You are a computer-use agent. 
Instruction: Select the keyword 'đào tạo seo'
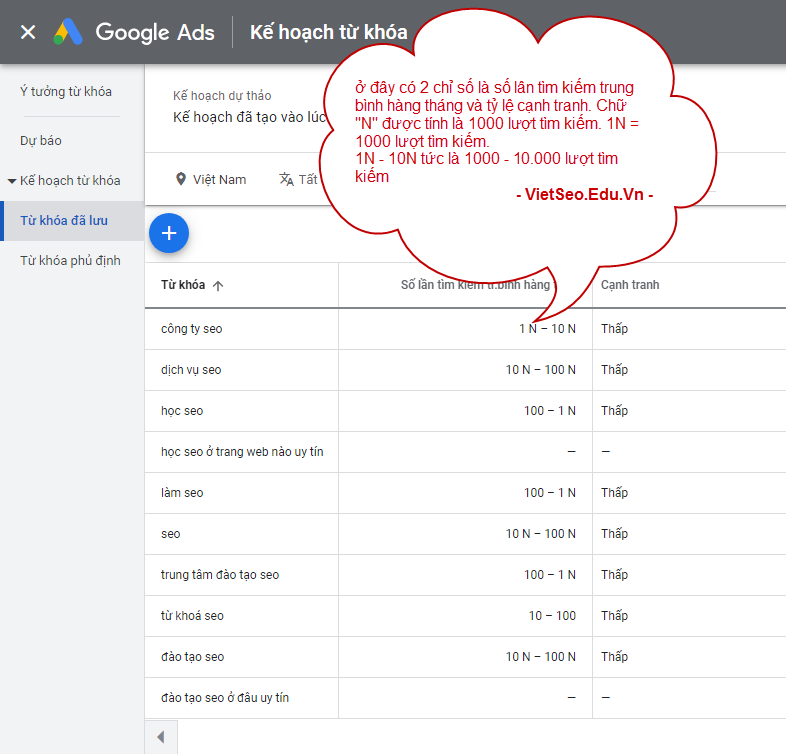coord(192,657)
